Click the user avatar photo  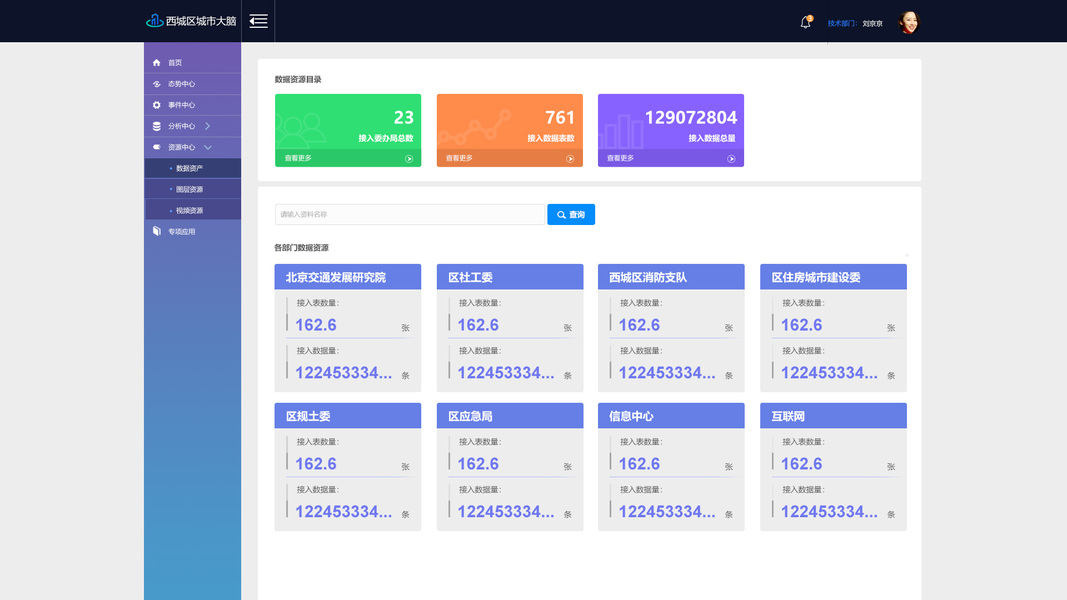tap(909, 22)
